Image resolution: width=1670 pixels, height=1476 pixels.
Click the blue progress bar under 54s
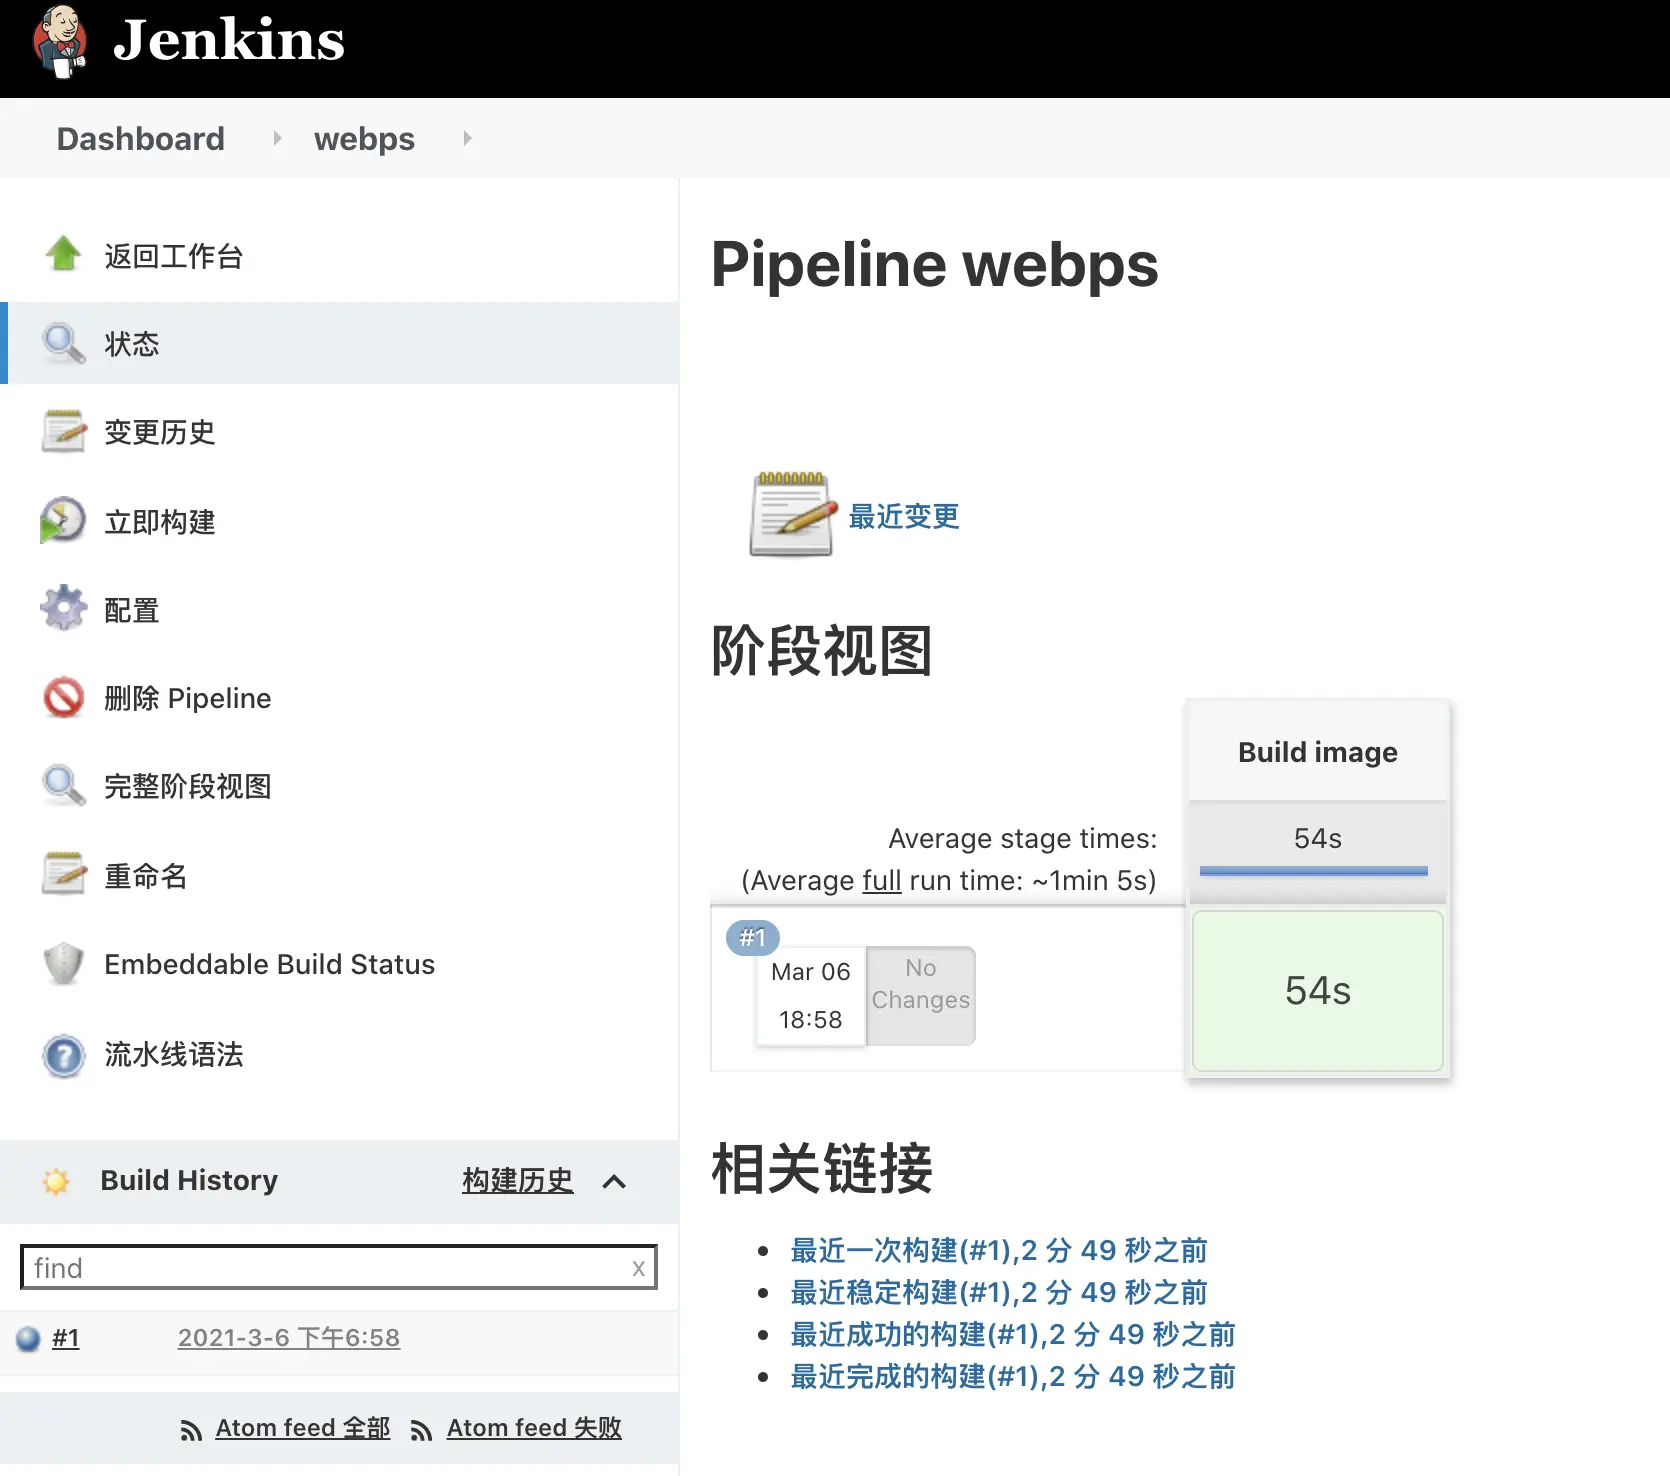tap(1312, 871)
